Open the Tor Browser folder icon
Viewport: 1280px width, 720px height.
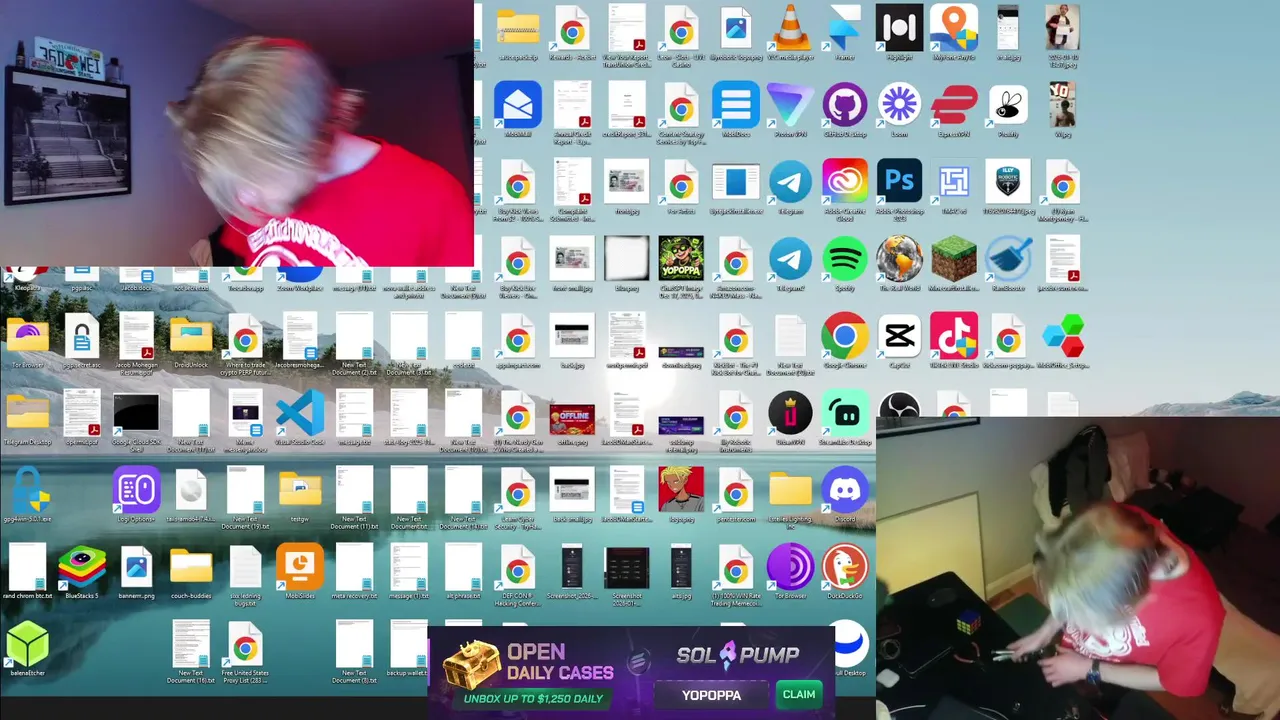tap(27, 336)
